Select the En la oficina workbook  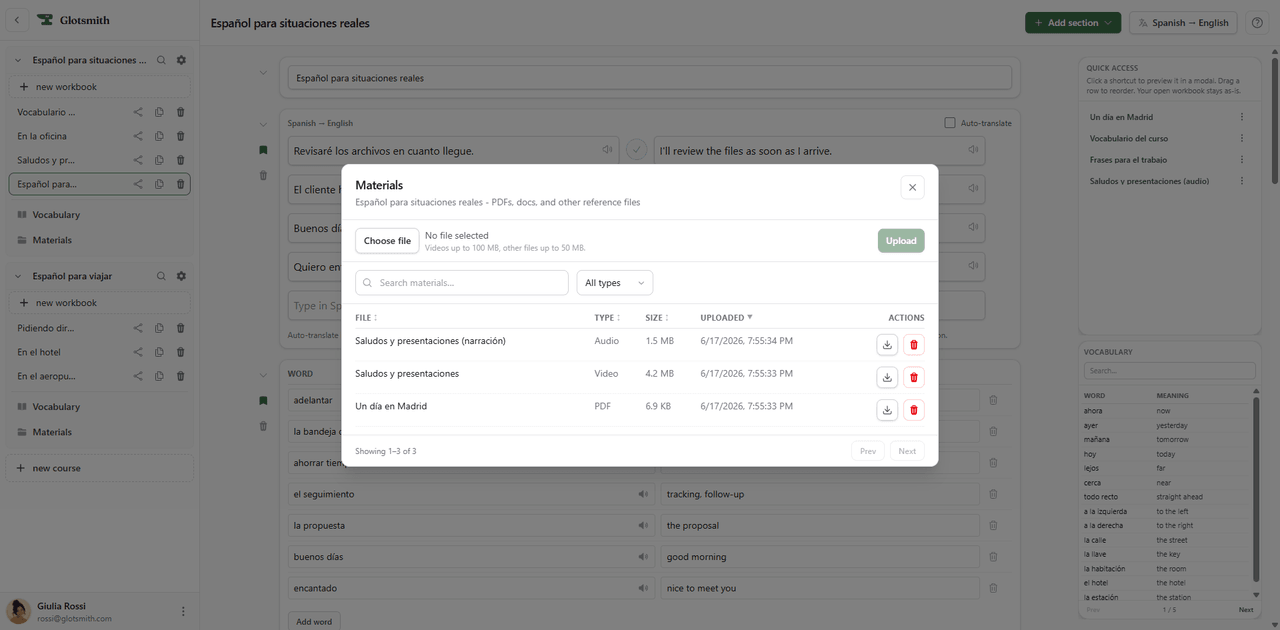click(42, 136)
